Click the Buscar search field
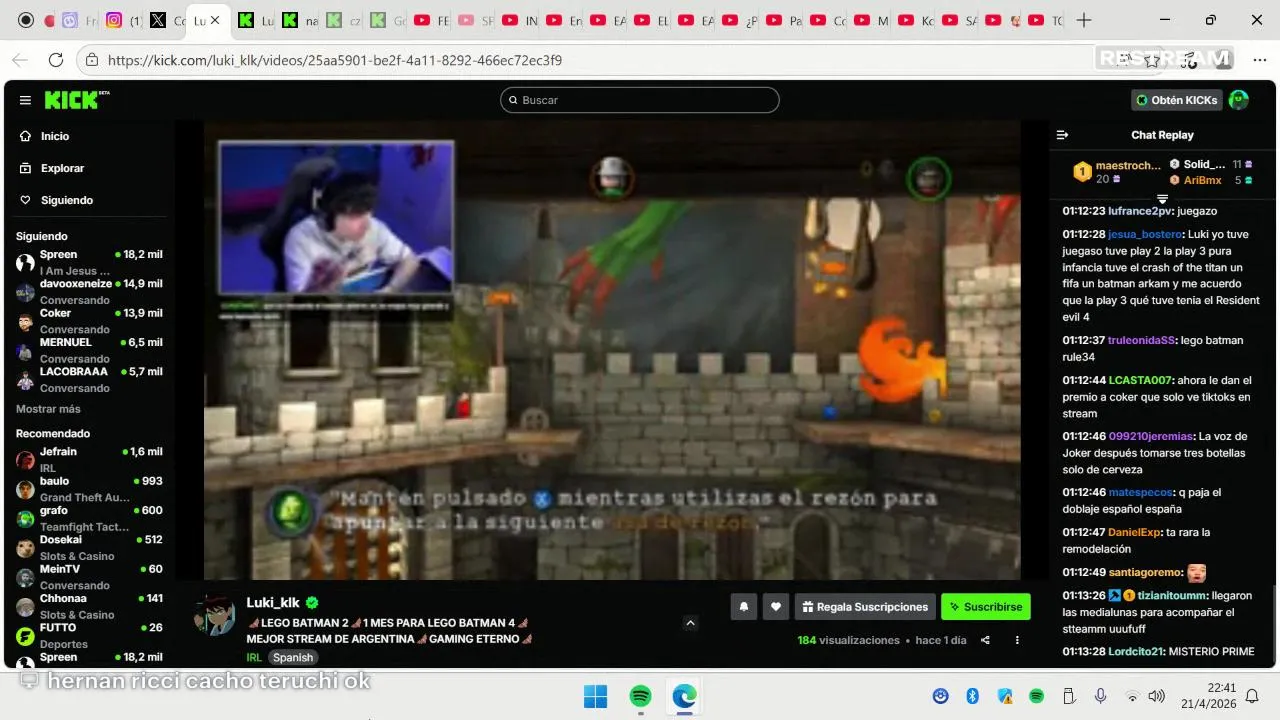This screenshot has height=720, width=1280. tap(640, 100)
